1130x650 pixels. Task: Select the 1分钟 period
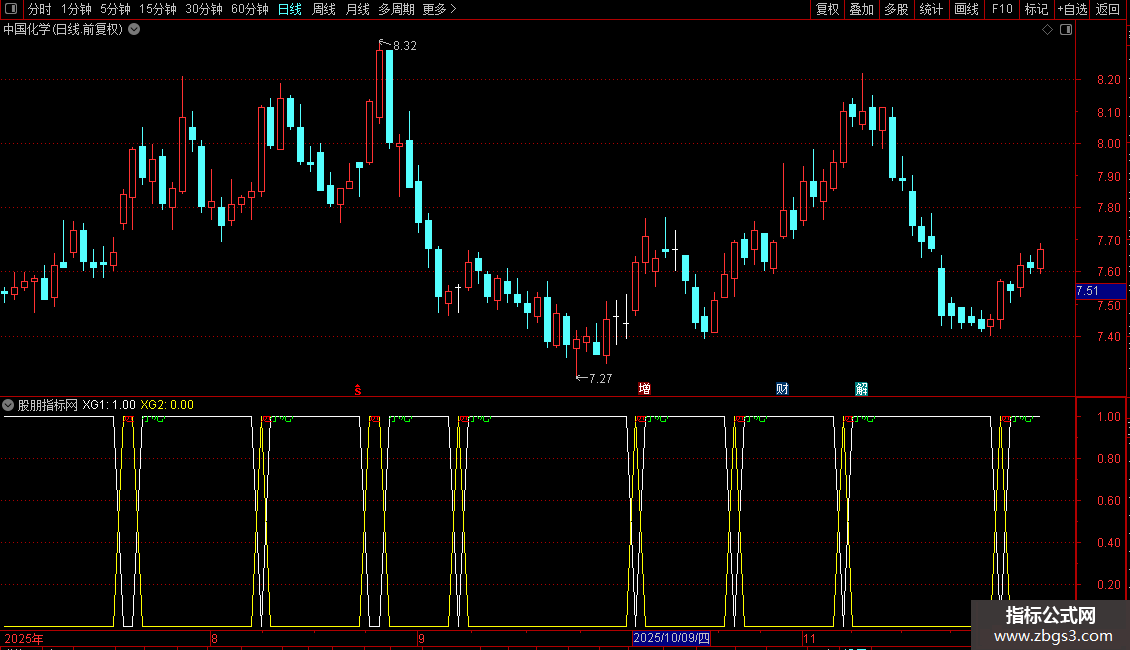[76, 9]
